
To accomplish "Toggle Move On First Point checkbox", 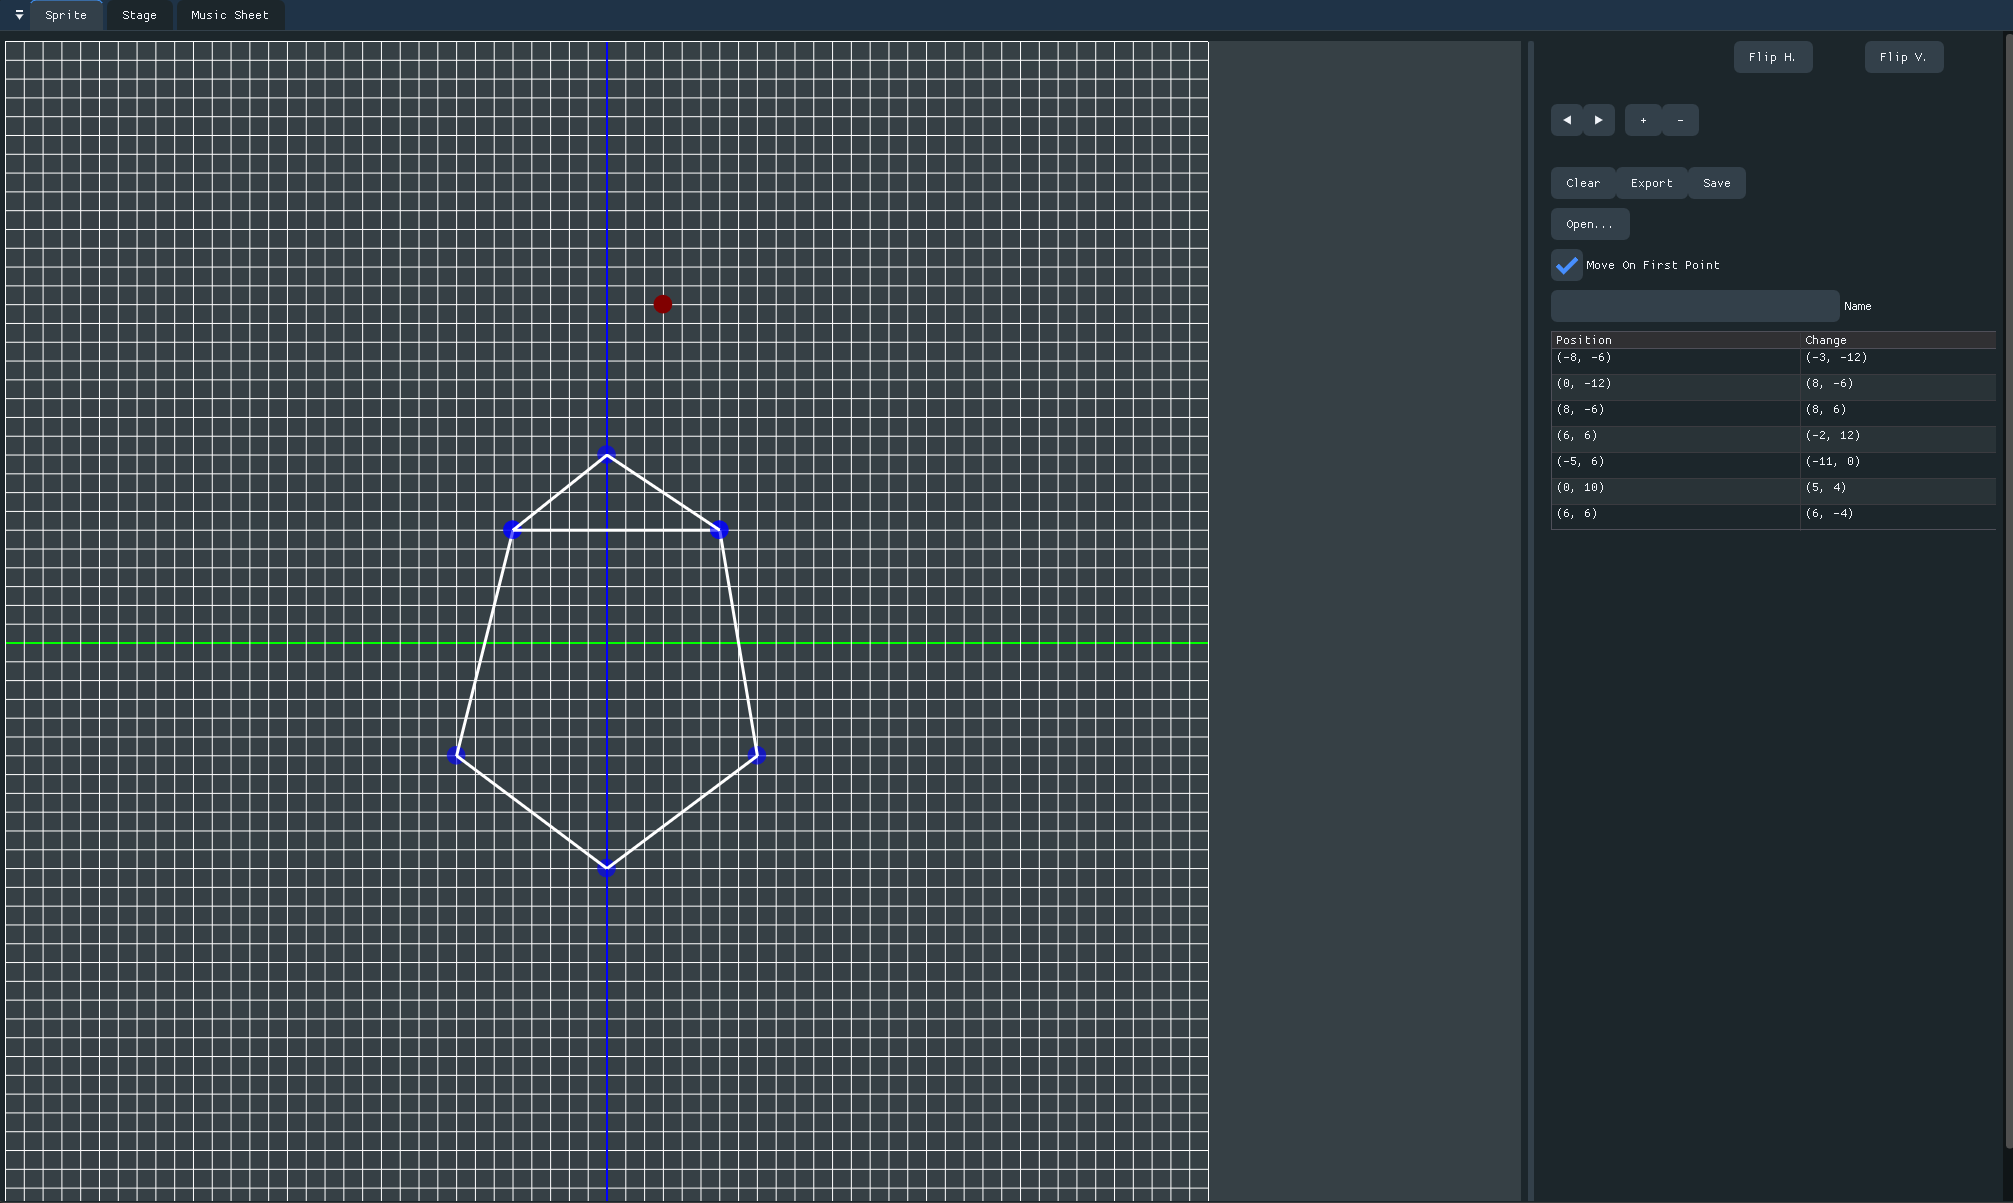I will (x=1567, y=265).
